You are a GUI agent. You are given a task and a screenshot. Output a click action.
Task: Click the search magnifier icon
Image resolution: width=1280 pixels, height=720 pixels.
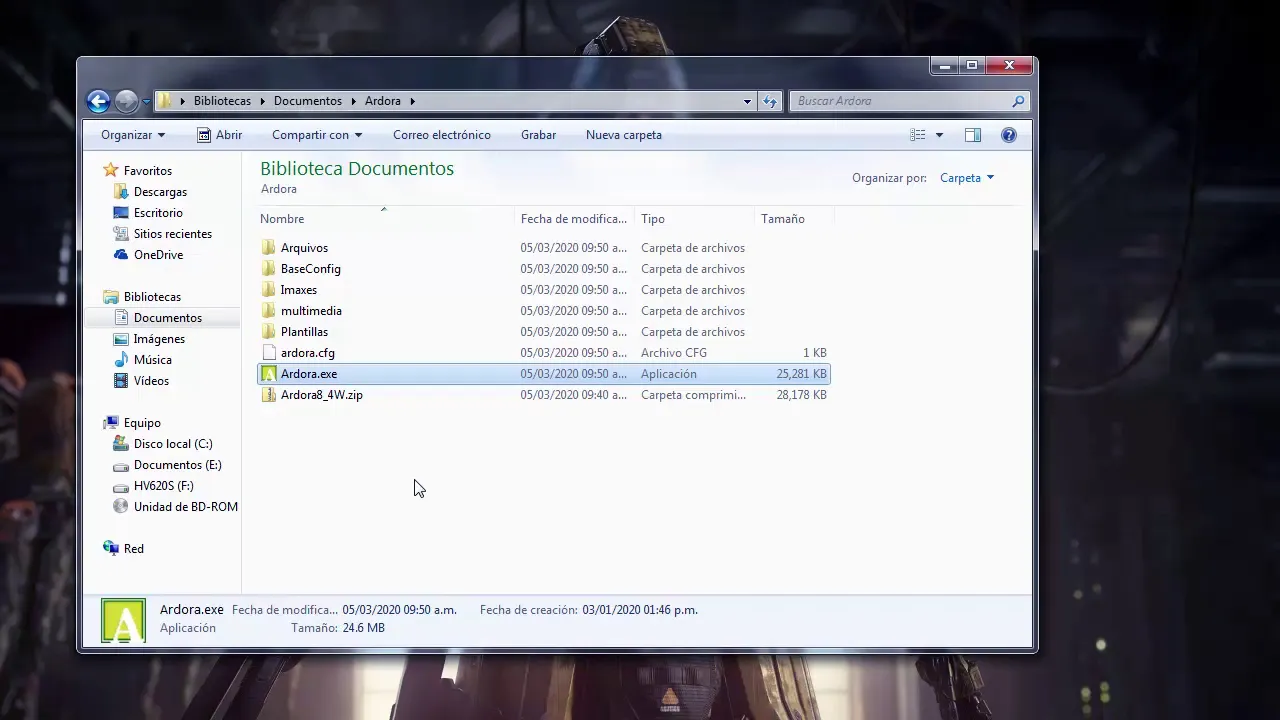click(1019, 101)
